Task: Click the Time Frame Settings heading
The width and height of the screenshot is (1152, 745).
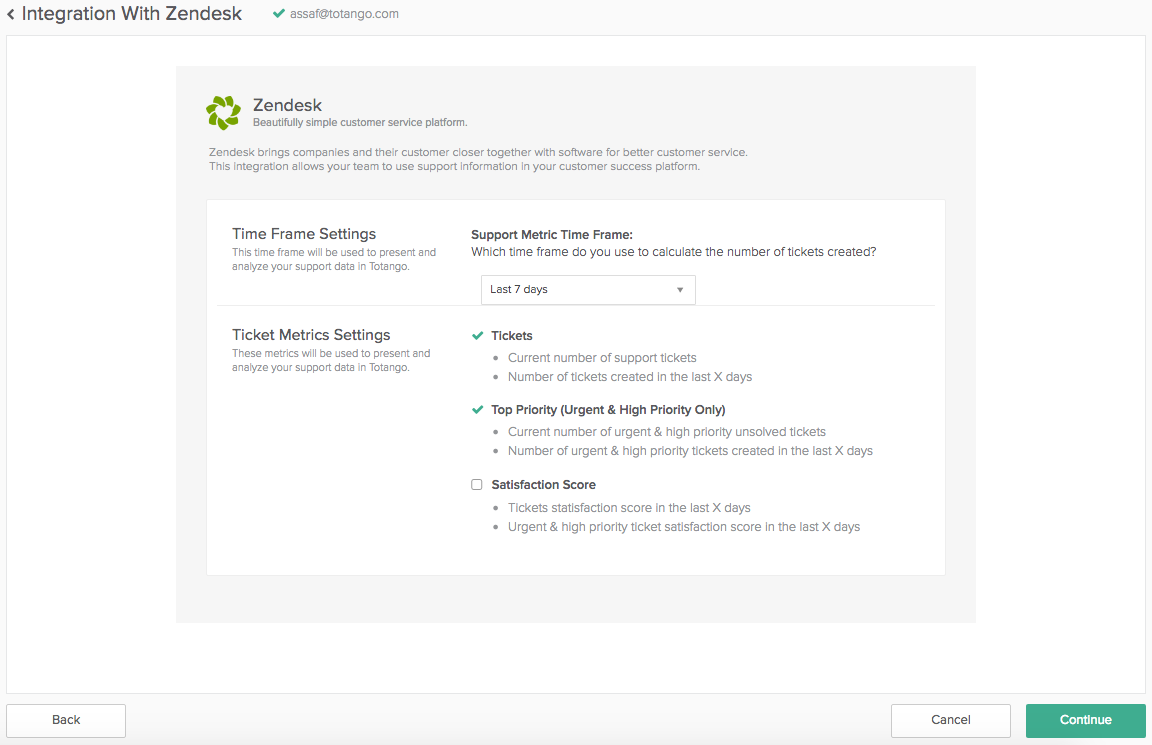Action: 304,234
